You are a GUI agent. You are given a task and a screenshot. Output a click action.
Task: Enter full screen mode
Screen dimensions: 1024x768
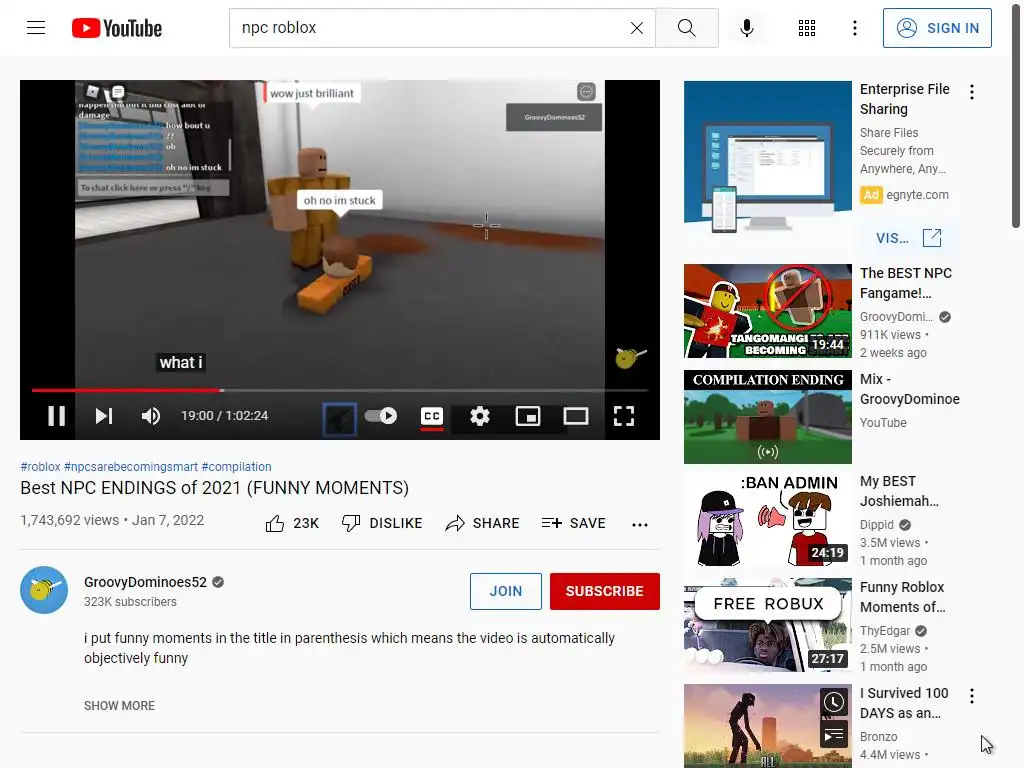[x=624, y=416]
